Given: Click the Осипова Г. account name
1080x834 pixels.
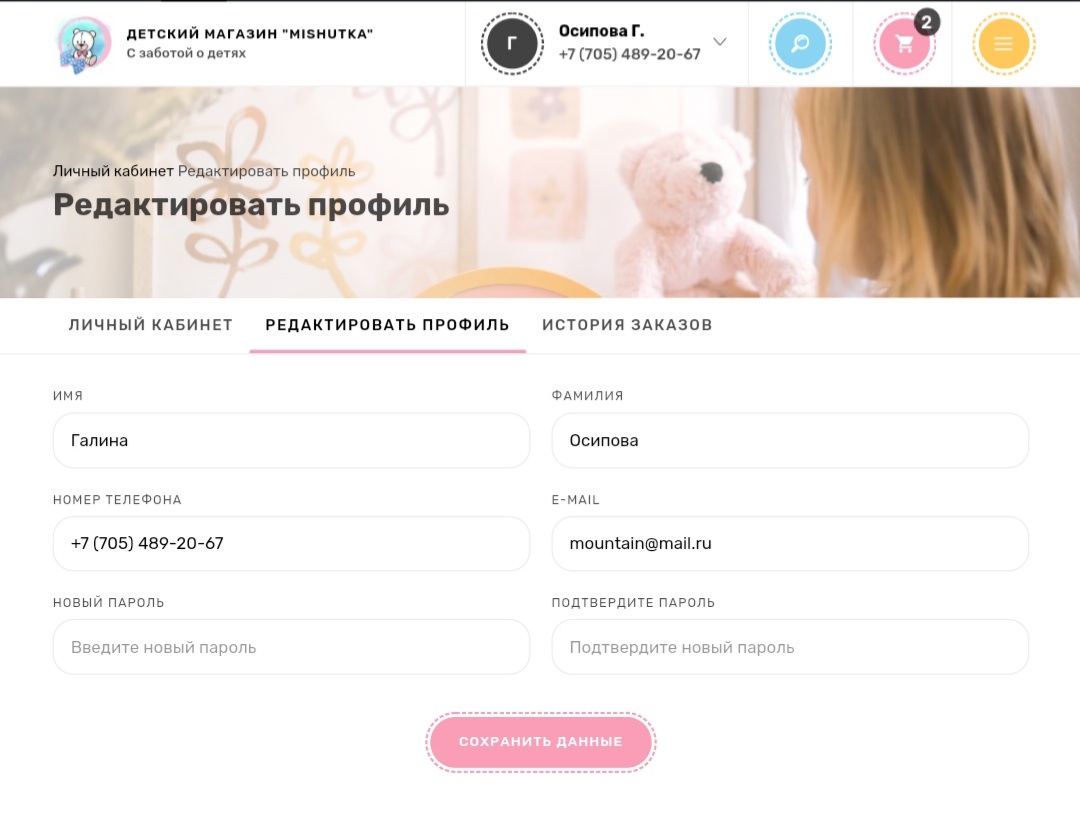Looking at the screenshot, I should [601, 31].
